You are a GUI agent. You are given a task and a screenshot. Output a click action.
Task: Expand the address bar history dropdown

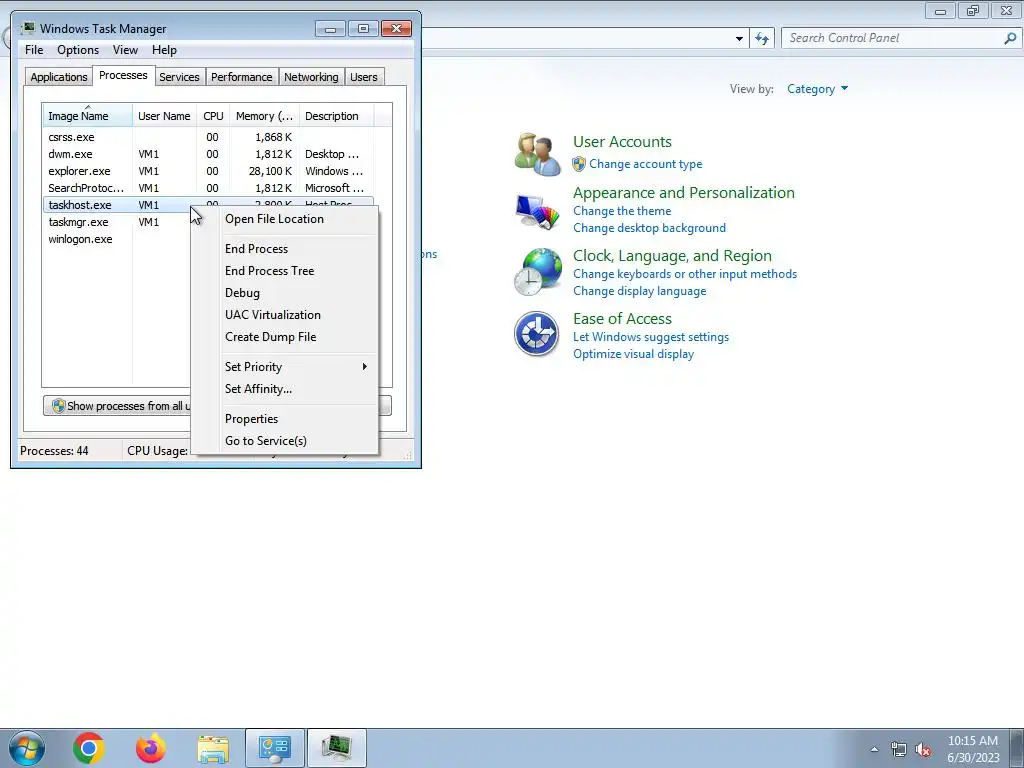click(x=739, y=39)
